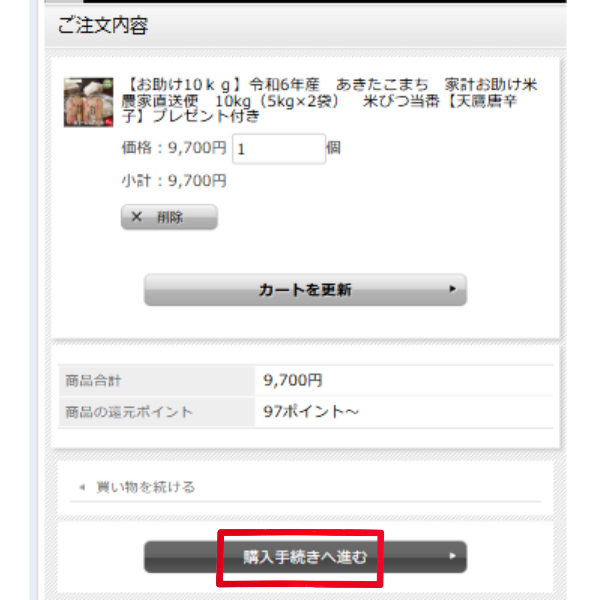Click the 97ポイント～ points value
Screen dimensions: 600x600
click(x=311, y=412)
